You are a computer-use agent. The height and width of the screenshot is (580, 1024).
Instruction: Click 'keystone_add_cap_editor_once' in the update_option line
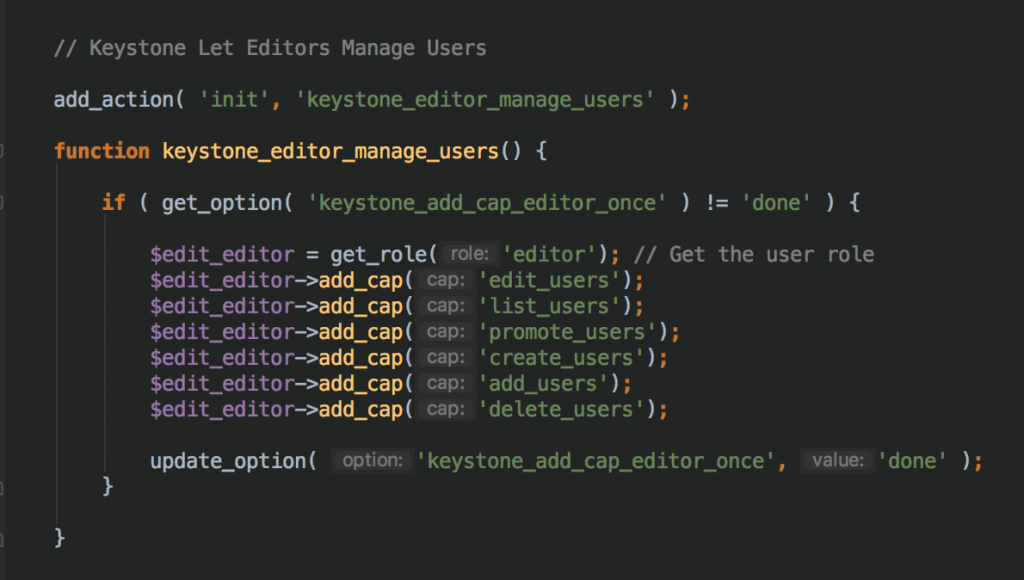[596, 461]
